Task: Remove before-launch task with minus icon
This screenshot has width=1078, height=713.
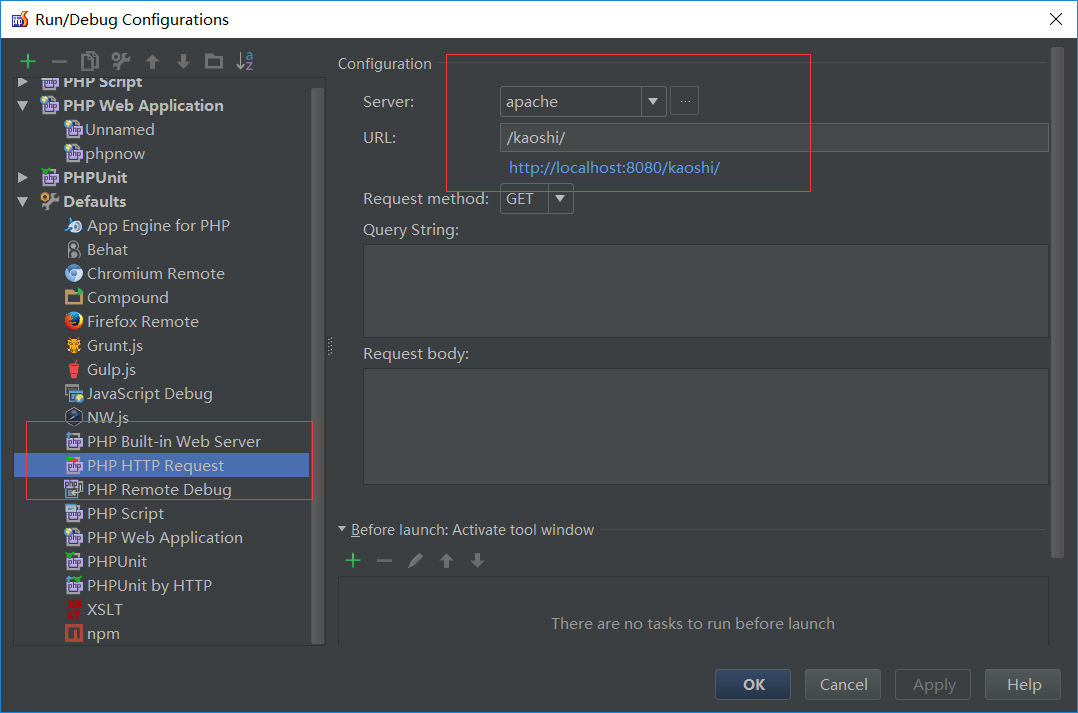Action: click(384, 561)
